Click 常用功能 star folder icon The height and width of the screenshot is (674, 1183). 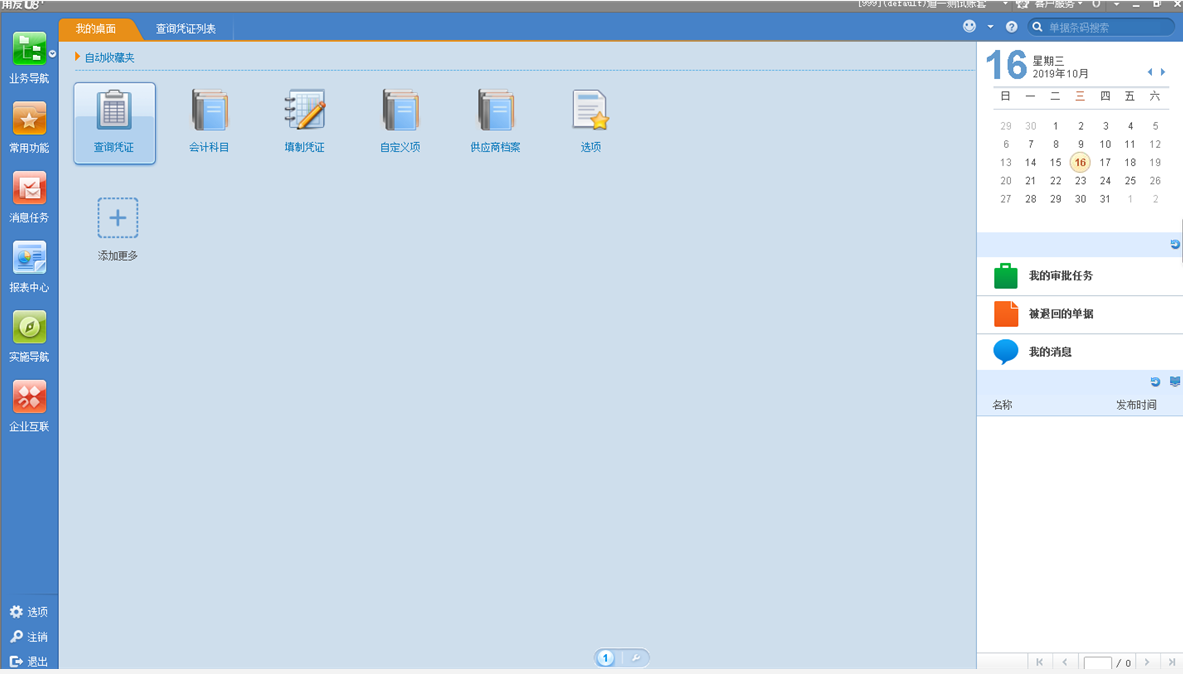pos(29,120)
